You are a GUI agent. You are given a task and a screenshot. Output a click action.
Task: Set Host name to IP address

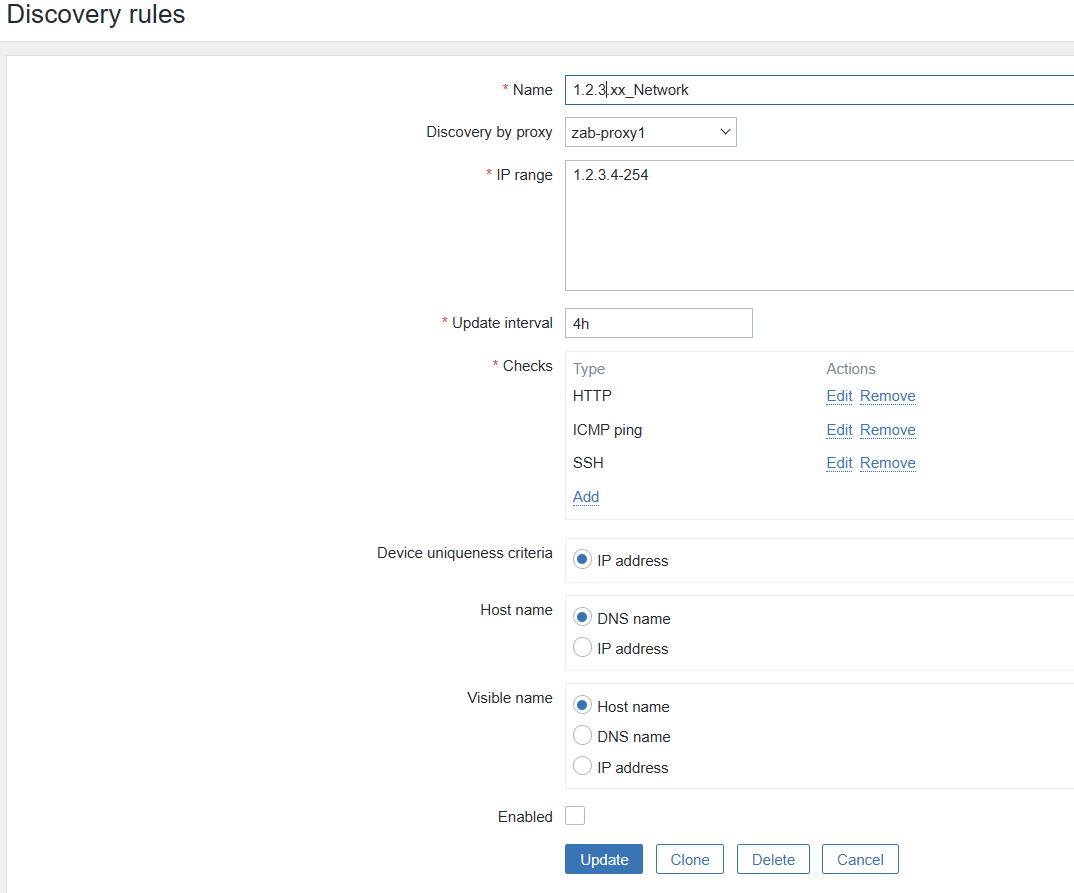pyautogui.click(x=583, y=648)
